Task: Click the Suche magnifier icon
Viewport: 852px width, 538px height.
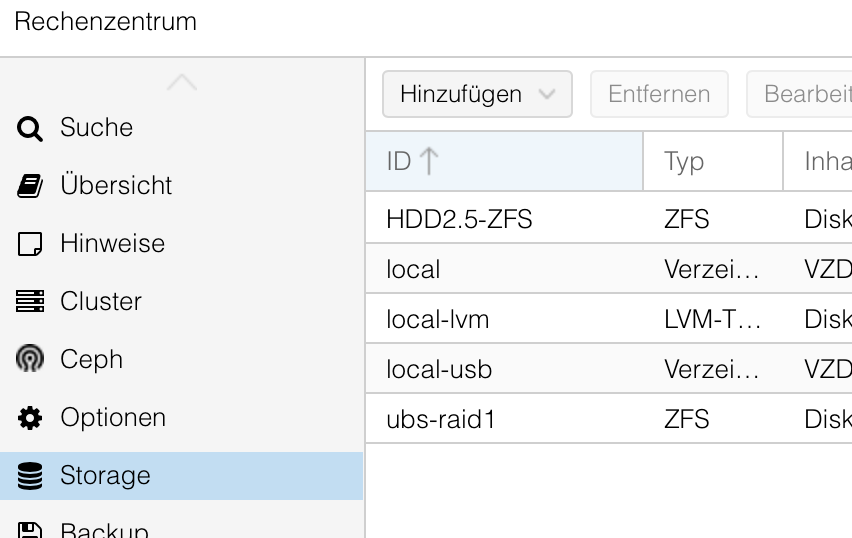Action: tap(30, 129)
